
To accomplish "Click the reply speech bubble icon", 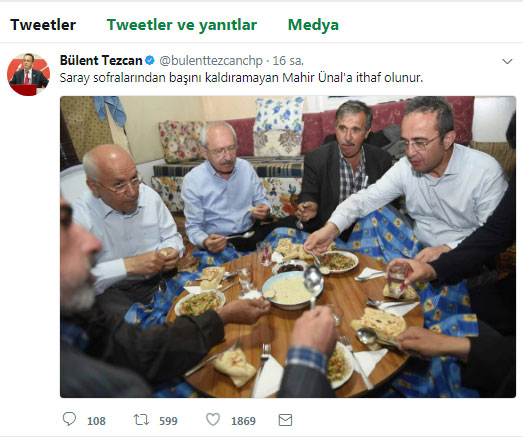I will [69, 419].
